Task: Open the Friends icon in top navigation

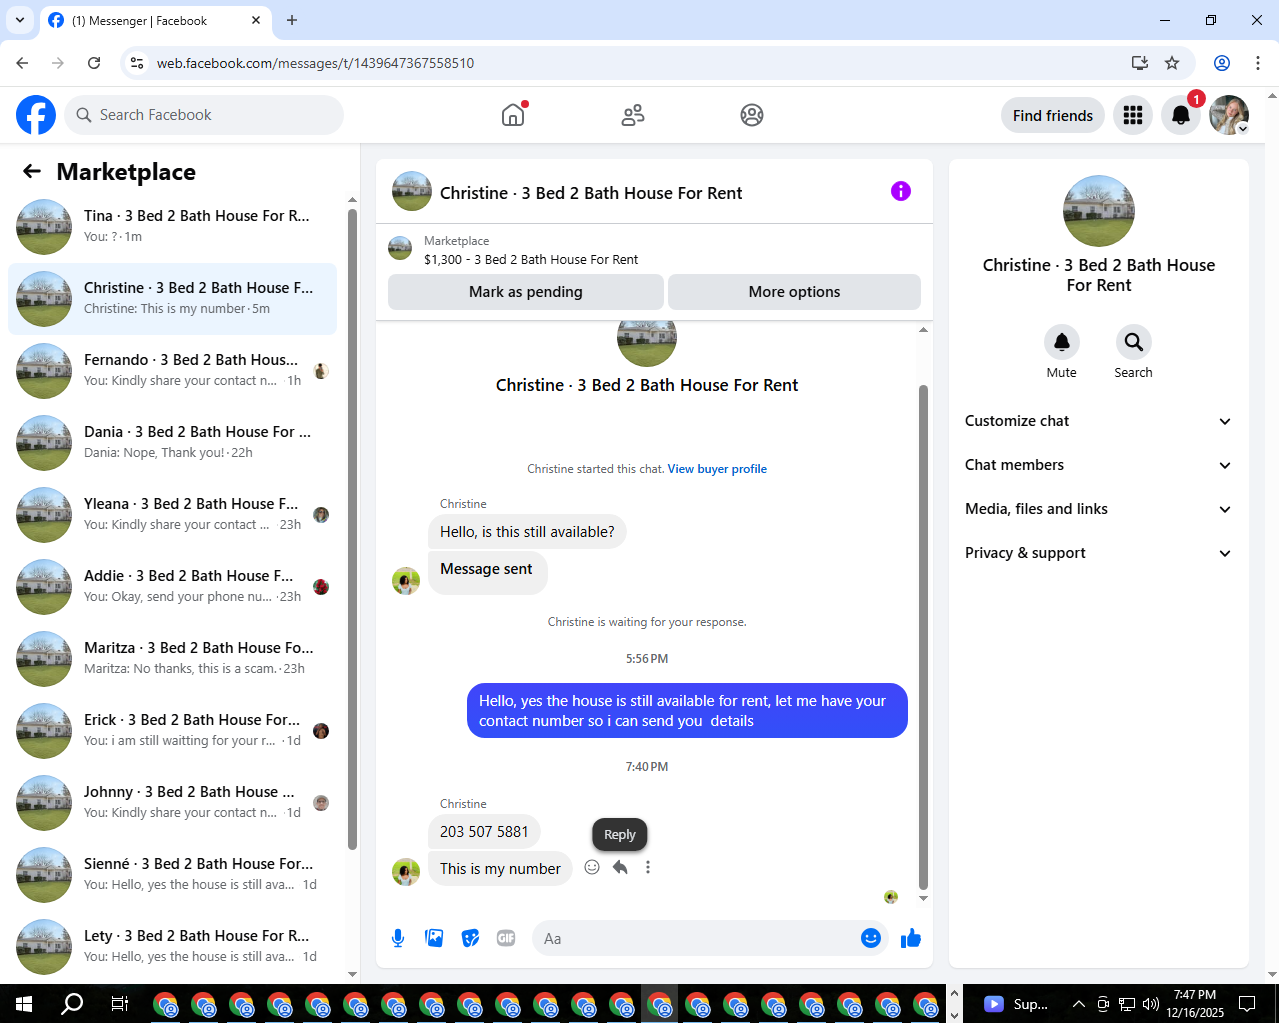Action: (633, 115)
